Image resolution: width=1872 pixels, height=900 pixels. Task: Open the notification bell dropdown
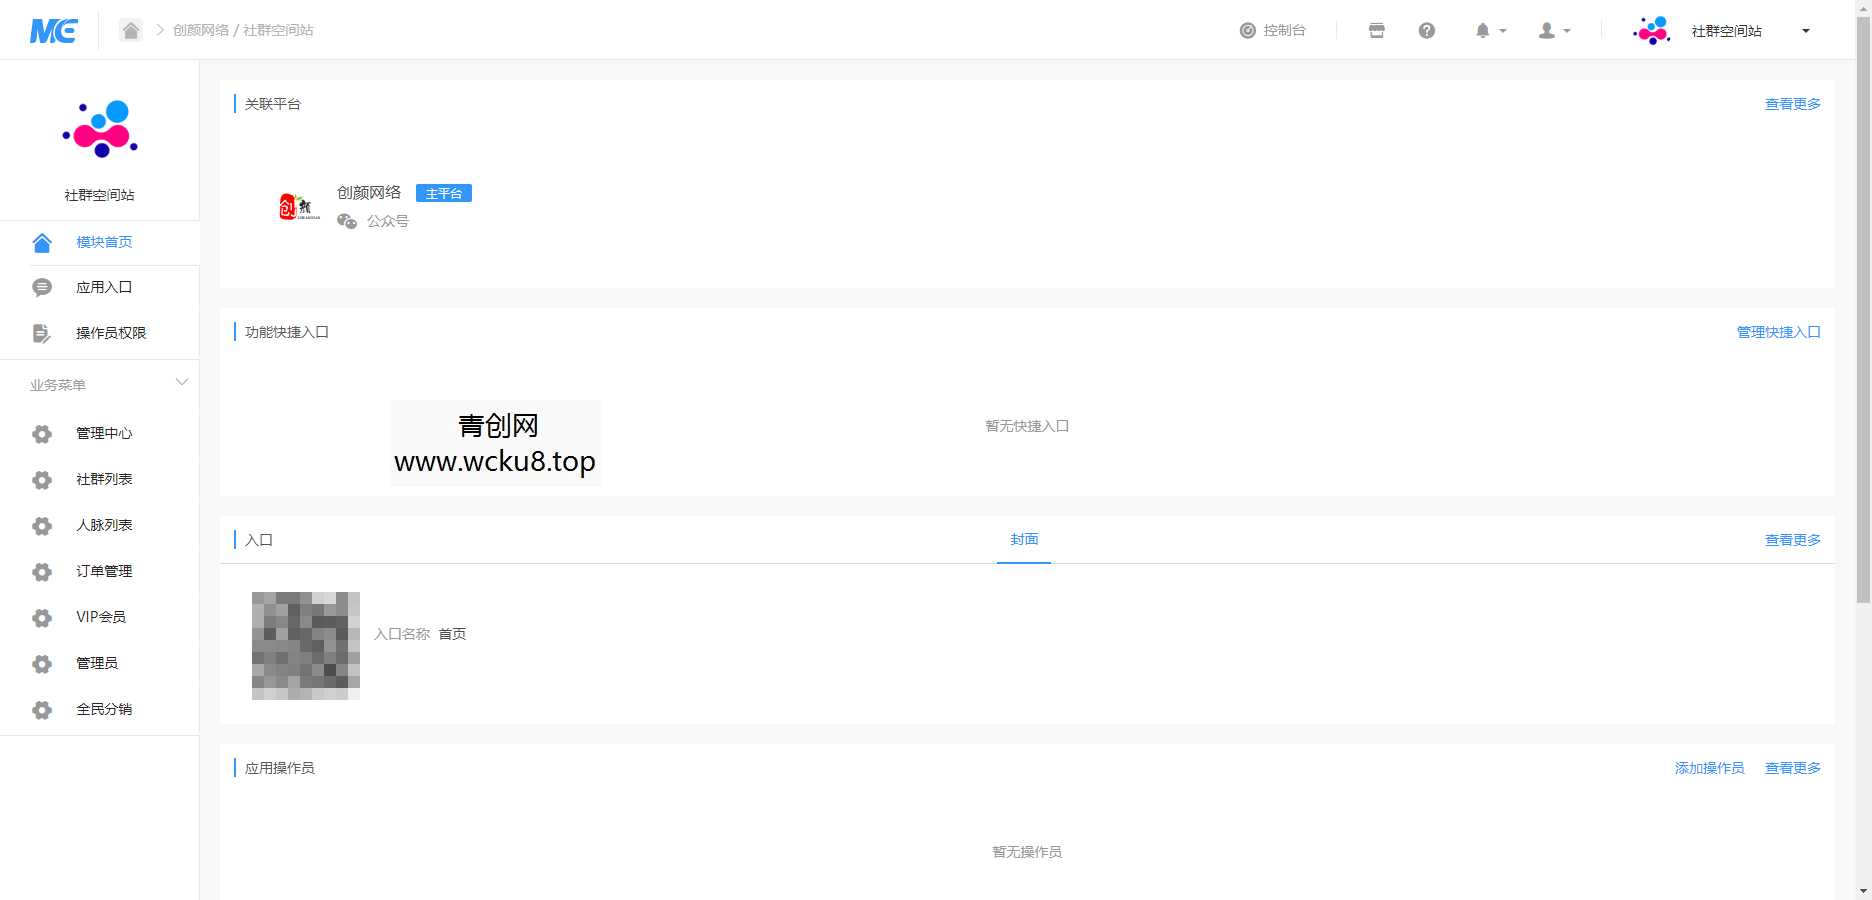[1489, 31]
